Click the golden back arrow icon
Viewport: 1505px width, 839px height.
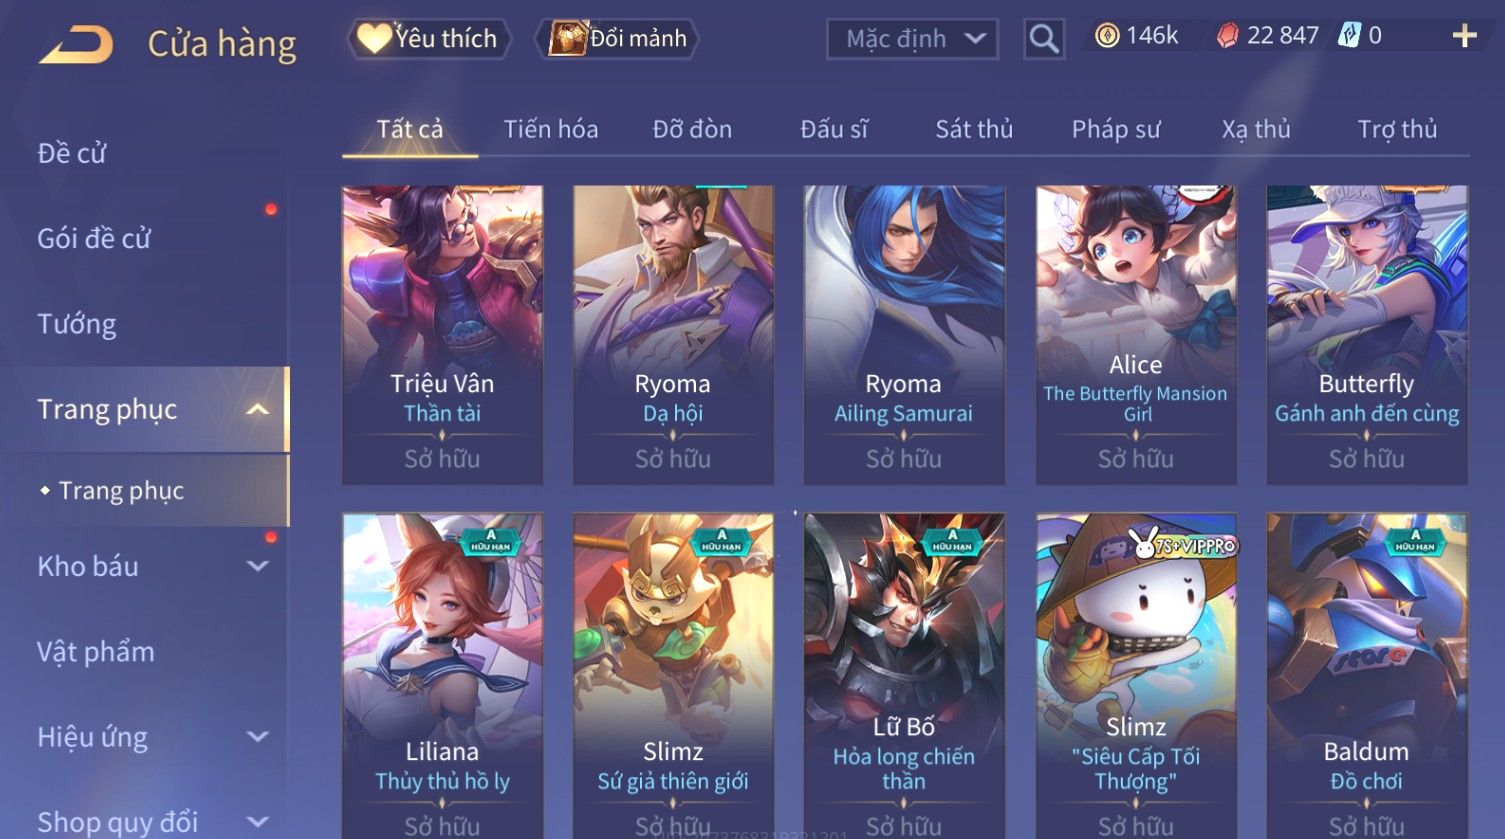click(x=76, y=44)
